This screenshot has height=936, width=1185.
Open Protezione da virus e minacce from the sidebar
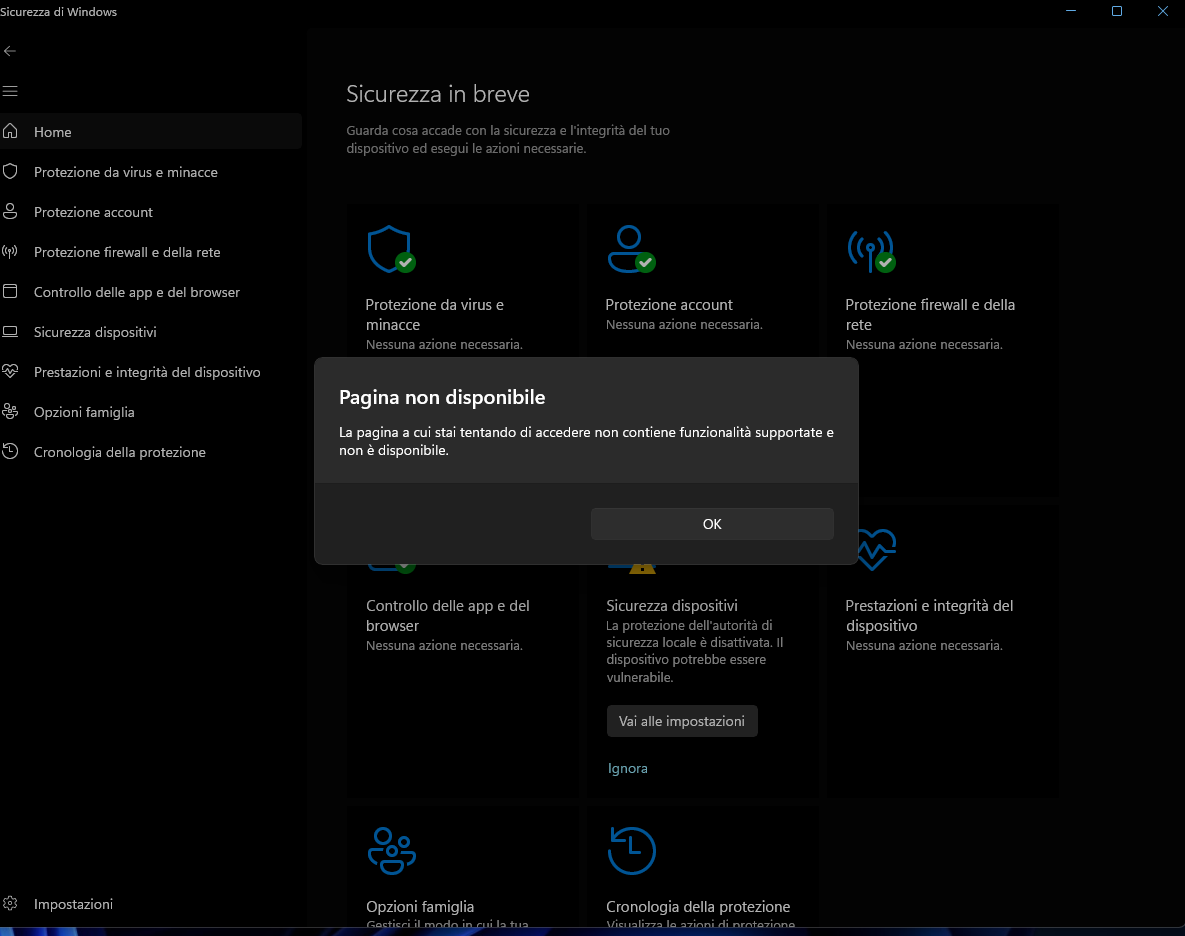click(x=125, y=172)
